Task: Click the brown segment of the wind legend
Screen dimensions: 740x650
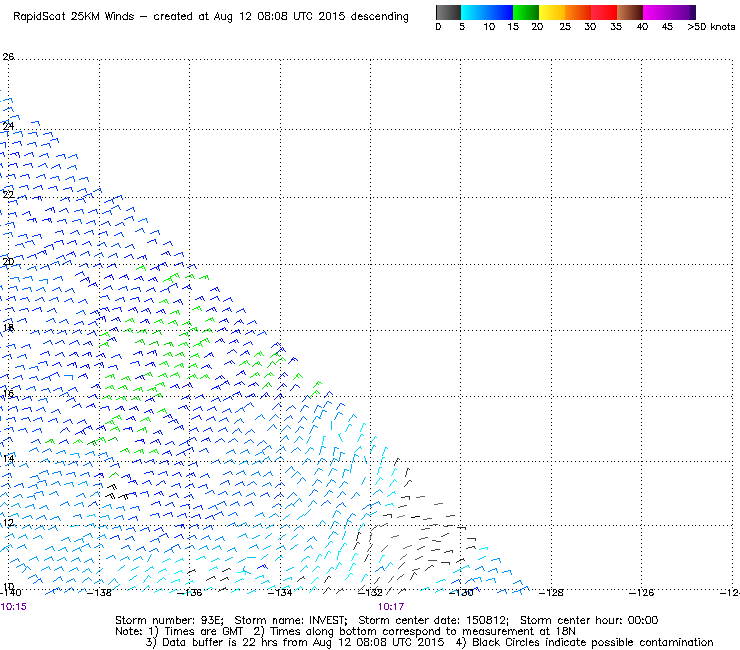Action: 630,12
